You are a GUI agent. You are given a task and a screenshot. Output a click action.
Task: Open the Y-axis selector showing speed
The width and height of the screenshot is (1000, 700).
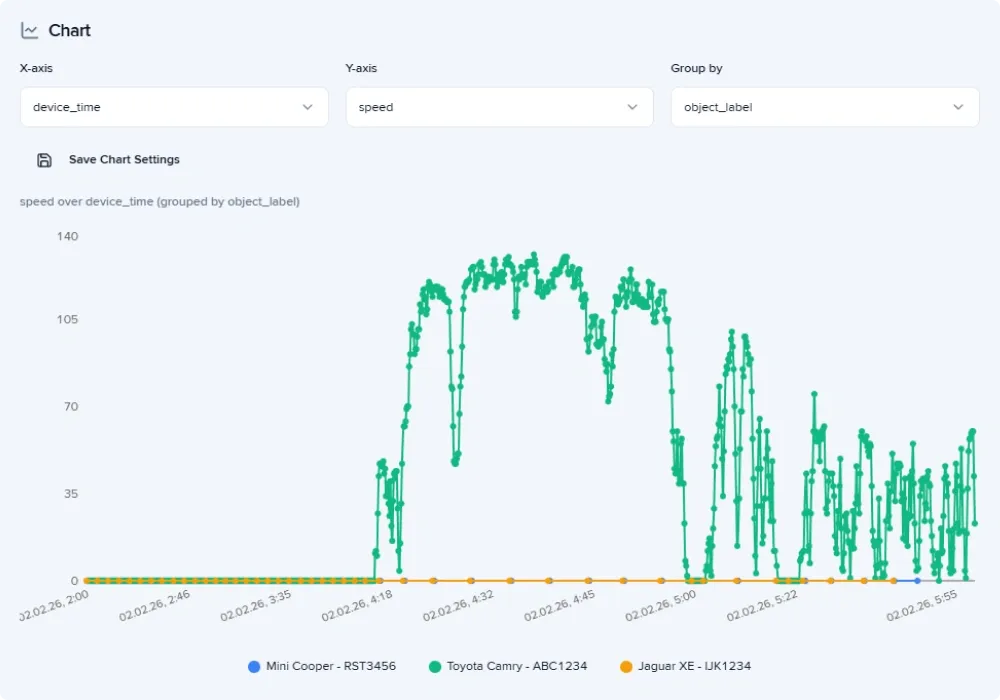(x=499, y=106)
